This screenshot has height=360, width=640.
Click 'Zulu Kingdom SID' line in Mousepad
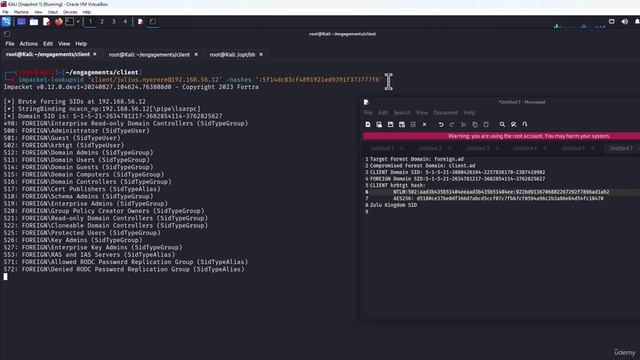tap(393, 205)
